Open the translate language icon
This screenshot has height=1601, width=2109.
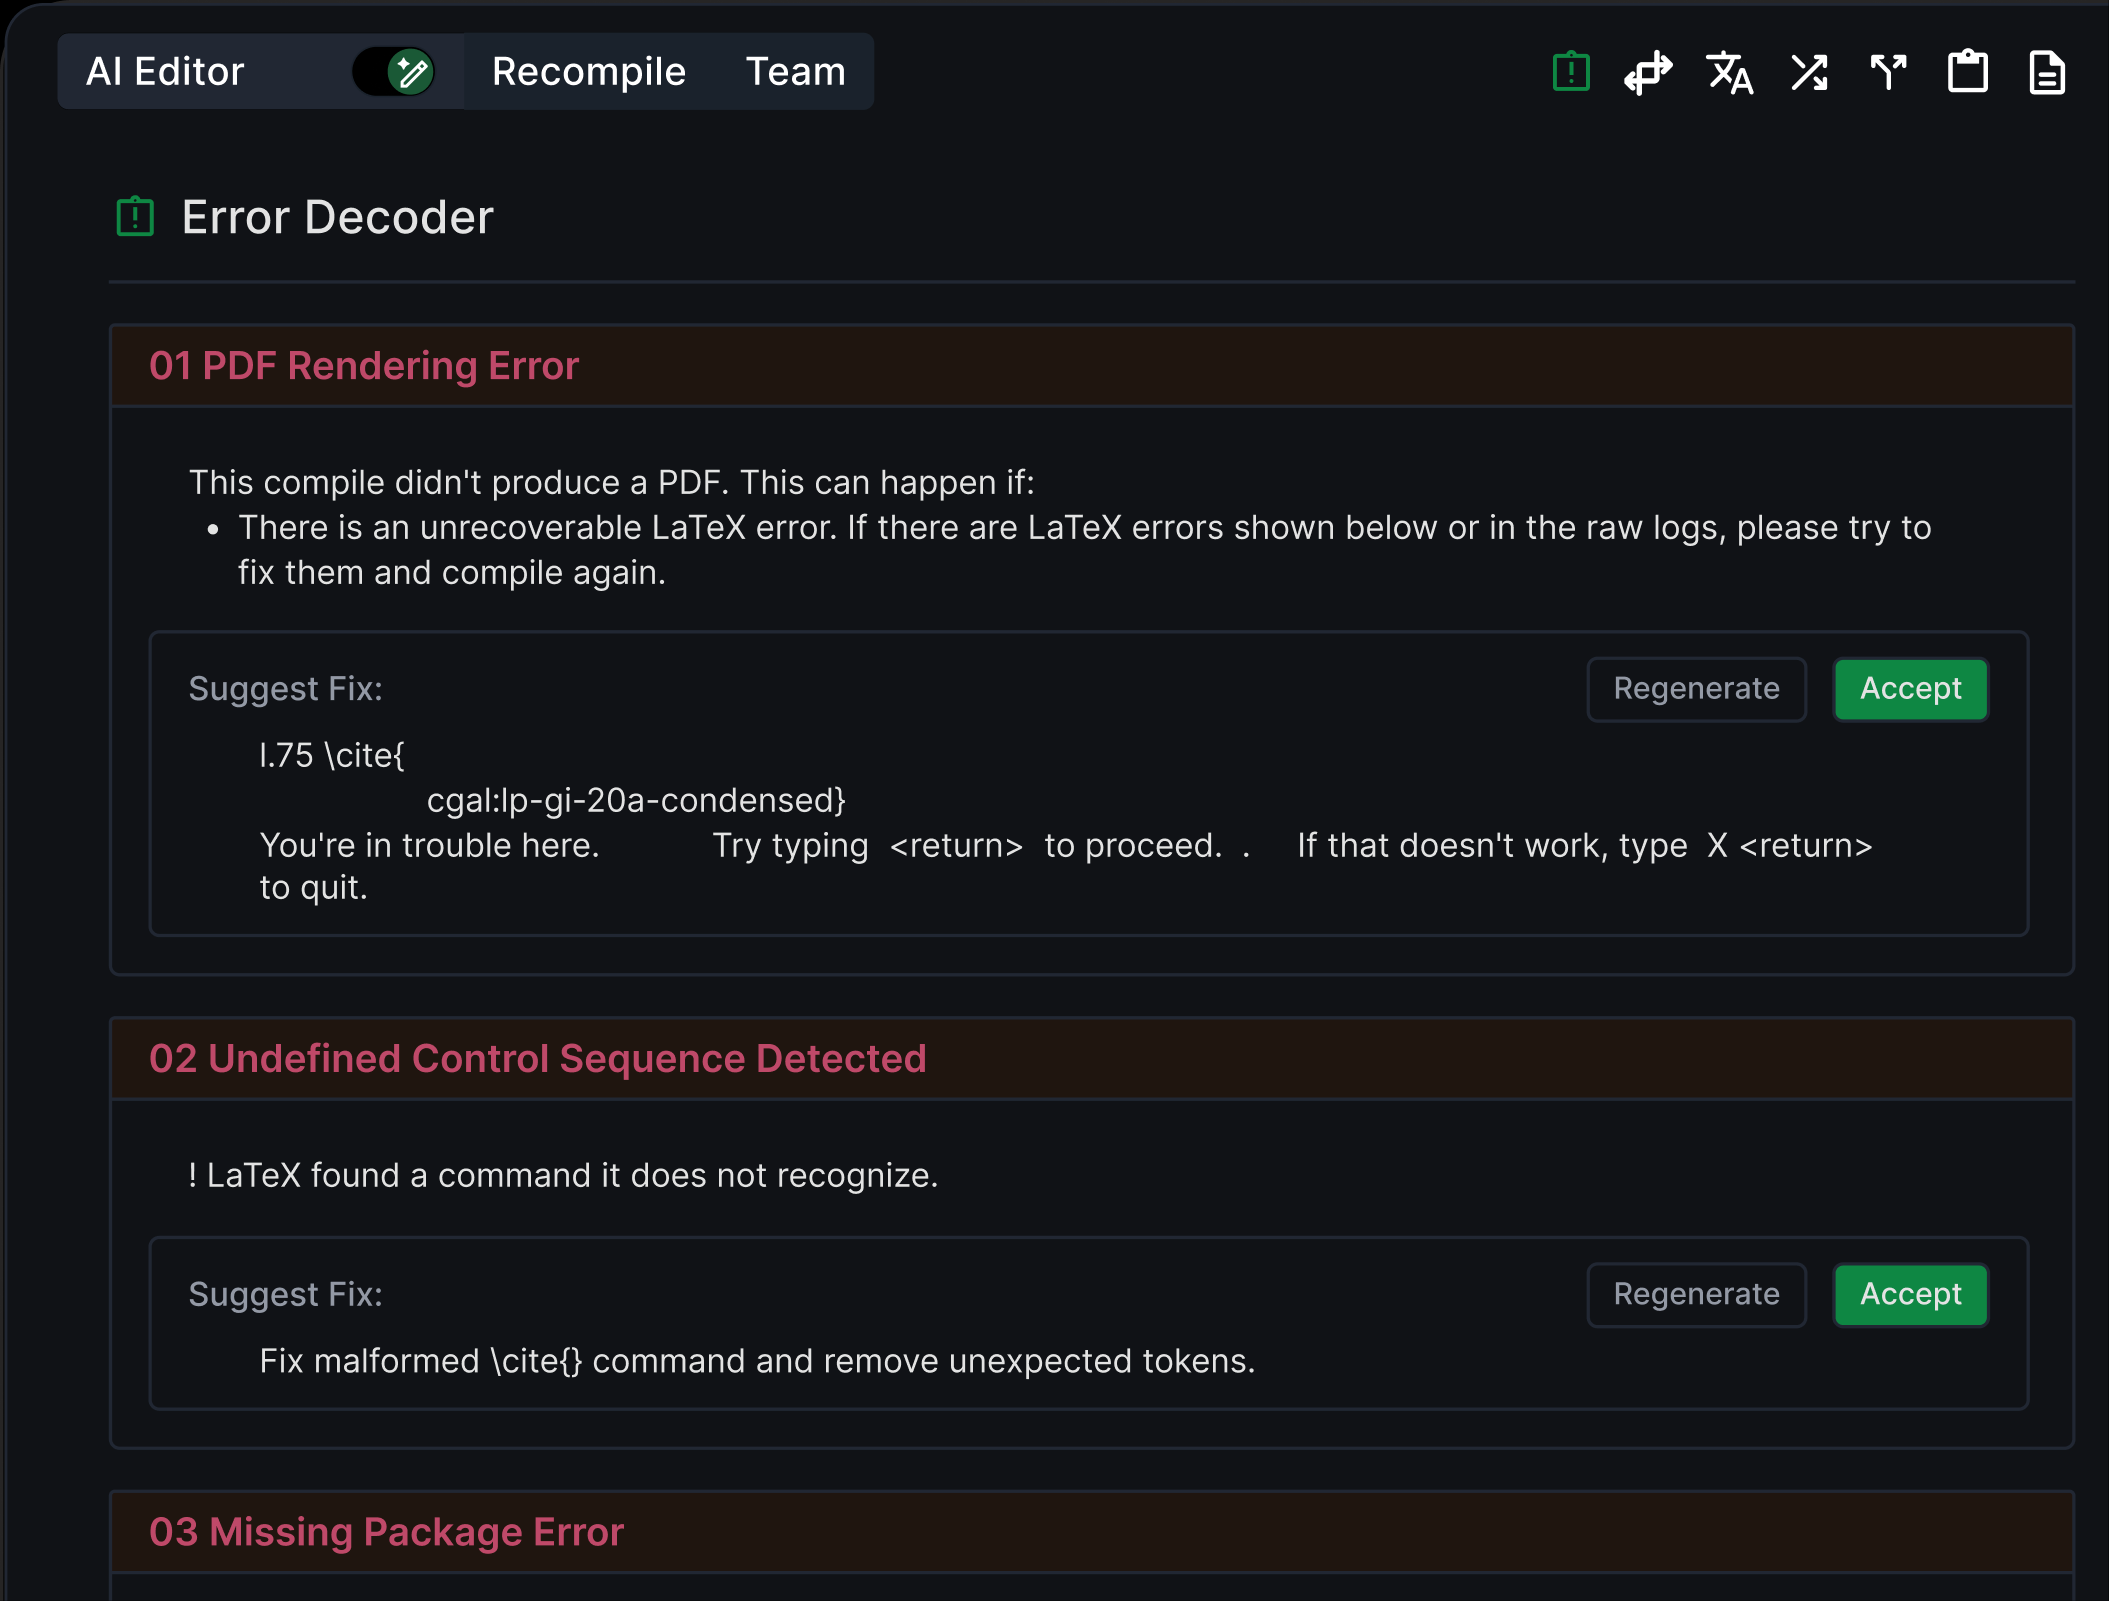[1730, 72]
